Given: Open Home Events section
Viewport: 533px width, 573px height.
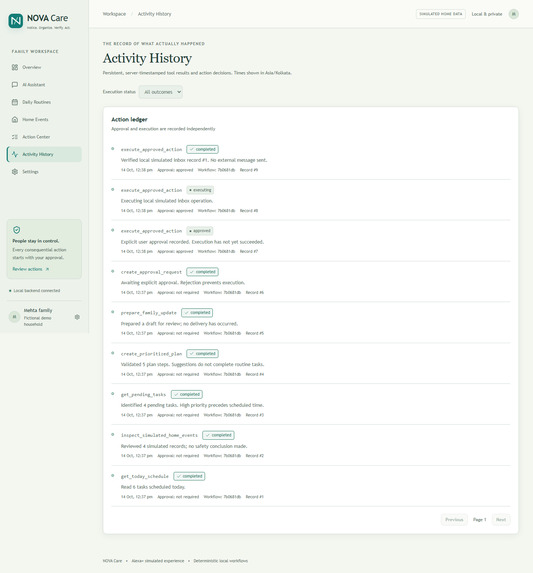Looking at the screenshot, I should 44,119.
